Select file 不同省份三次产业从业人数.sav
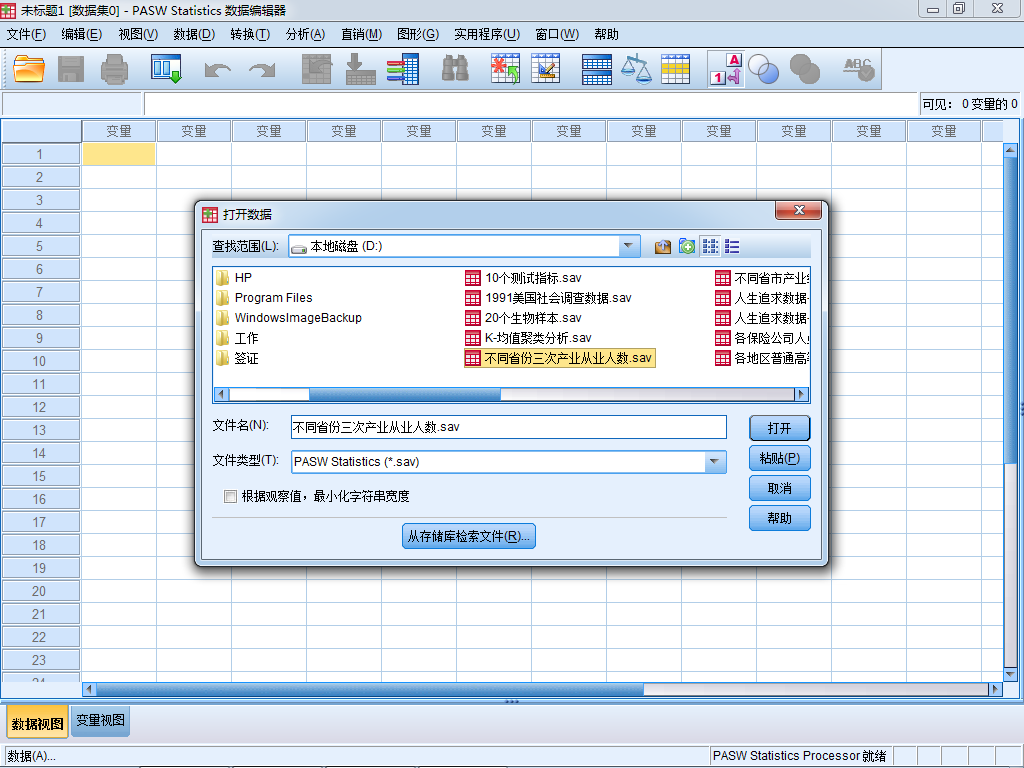 tap(559, 359)
